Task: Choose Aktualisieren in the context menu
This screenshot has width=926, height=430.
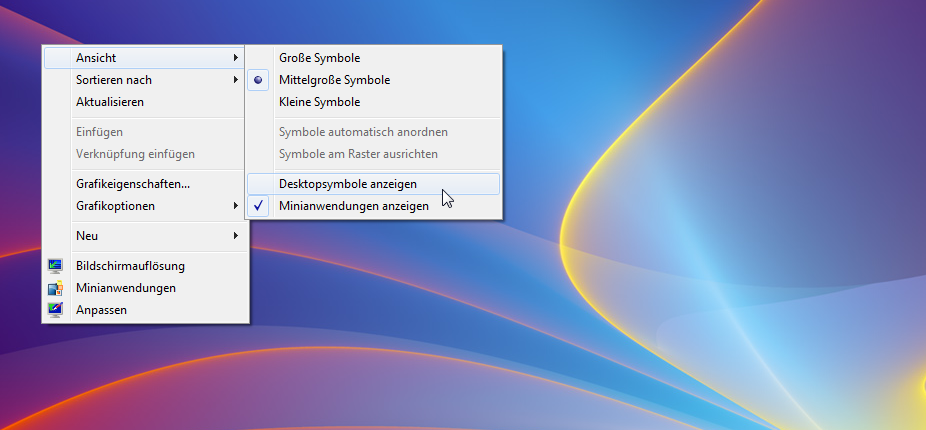Action: pyautogui.click(x=145, y=102)
